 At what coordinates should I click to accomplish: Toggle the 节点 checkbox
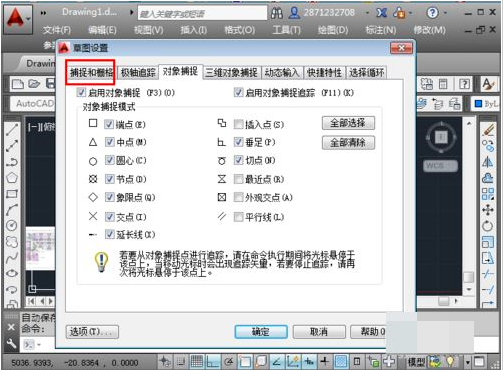pos(110,179)
